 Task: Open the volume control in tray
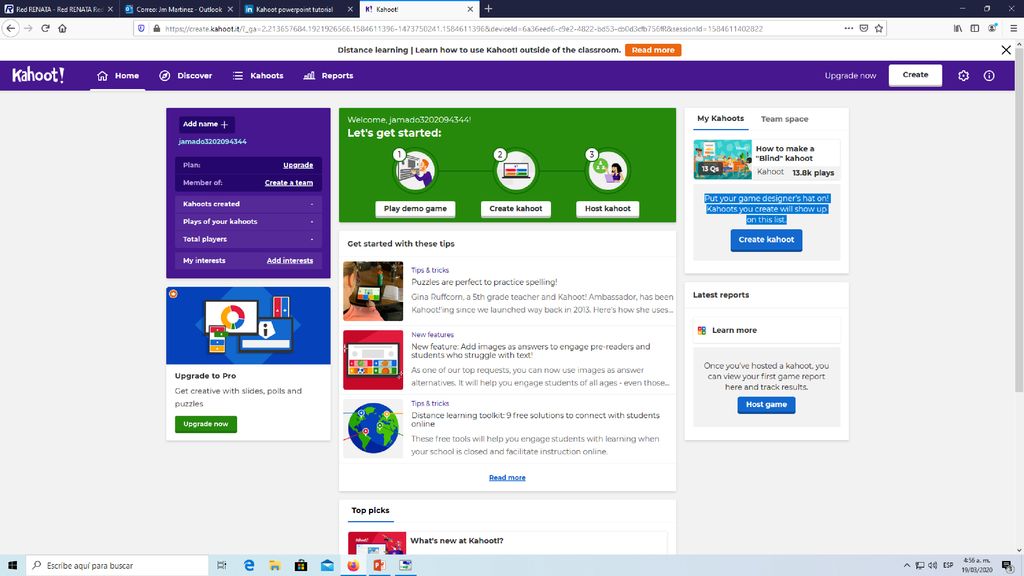click(933, 566)
